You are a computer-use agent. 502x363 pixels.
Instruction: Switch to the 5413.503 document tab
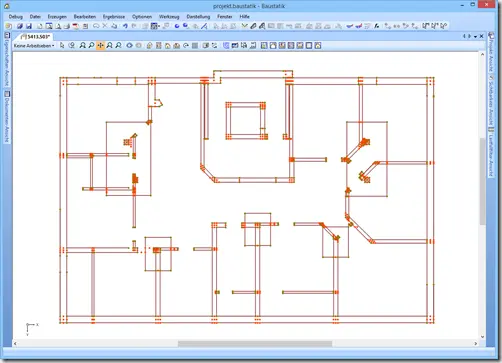pos(36,37)
